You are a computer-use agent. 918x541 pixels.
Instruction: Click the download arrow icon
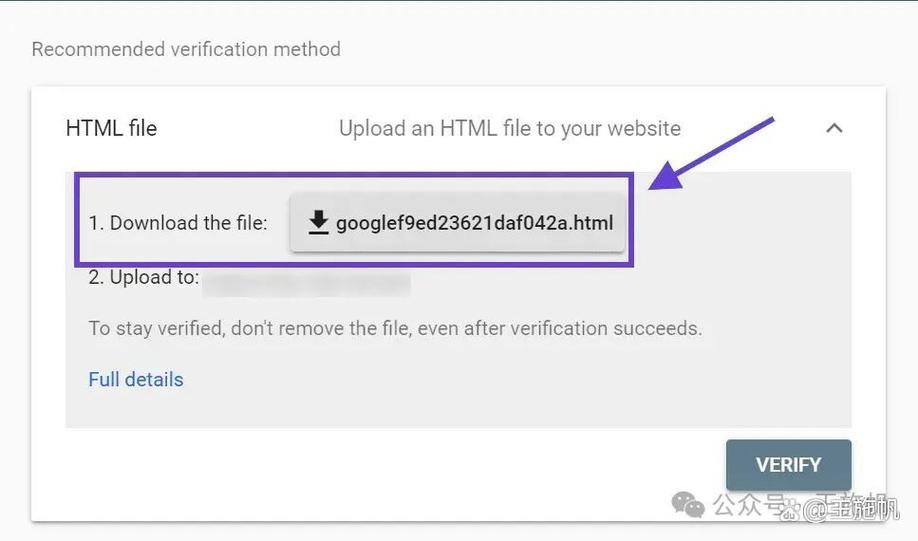[318, 222]
